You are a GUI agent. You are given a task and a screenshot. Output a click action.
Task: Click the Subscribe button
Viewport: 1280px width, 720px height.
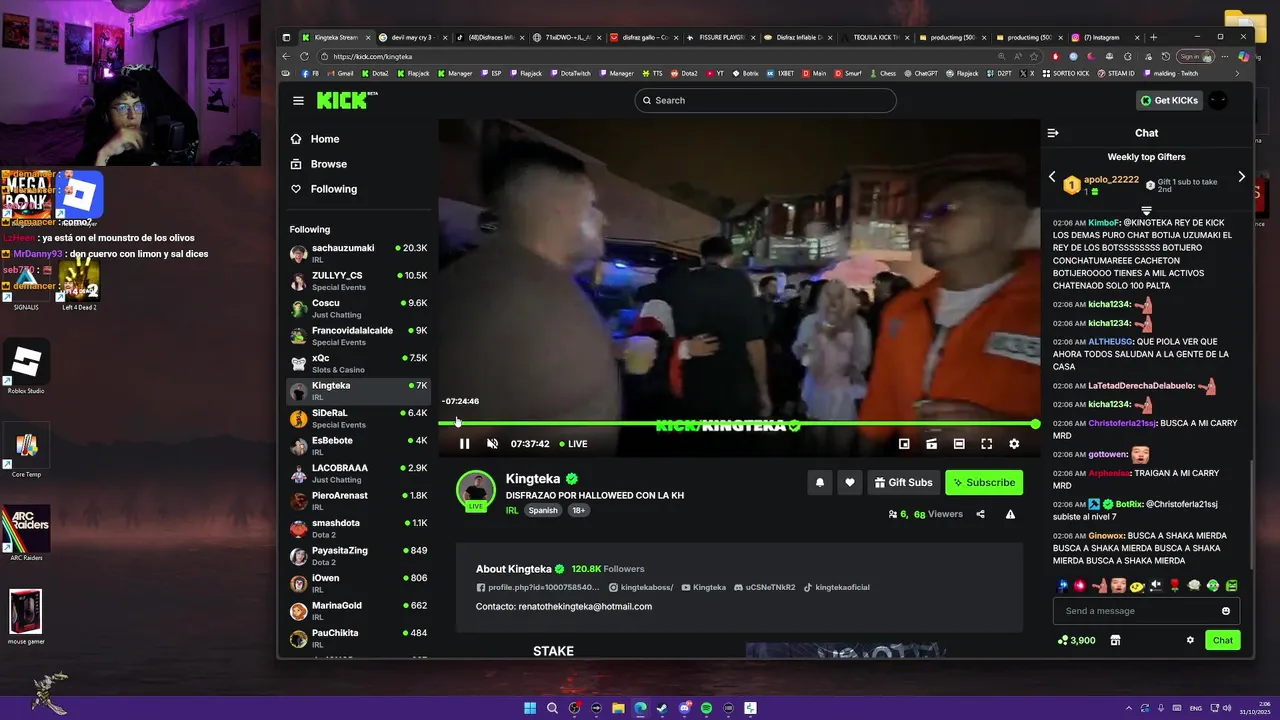[x=984, y=483]
